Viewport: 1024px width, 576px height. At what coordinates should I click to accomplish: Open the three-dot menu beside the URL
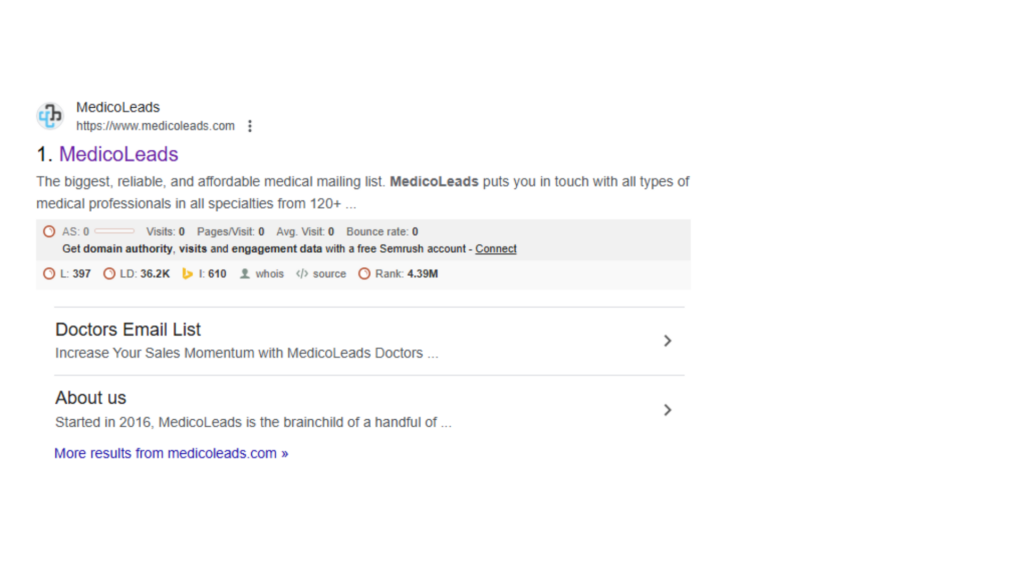tap(250, 126)
